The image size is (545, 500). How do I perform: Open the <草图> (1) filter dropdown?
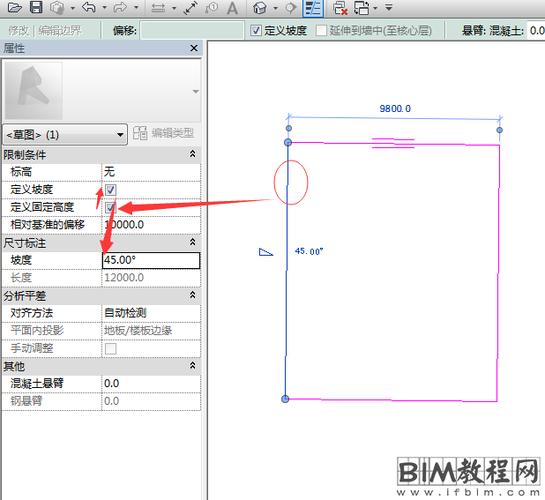point(65,134)
